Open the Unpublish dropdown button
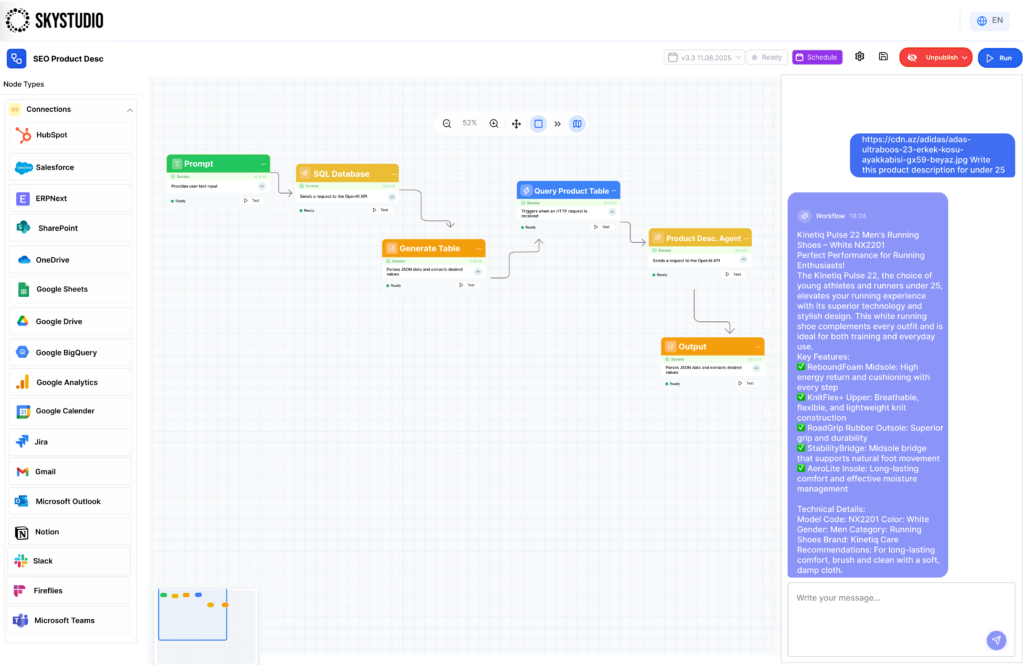This screenshot has width=1024, height=665. click(x=935, y=58)
